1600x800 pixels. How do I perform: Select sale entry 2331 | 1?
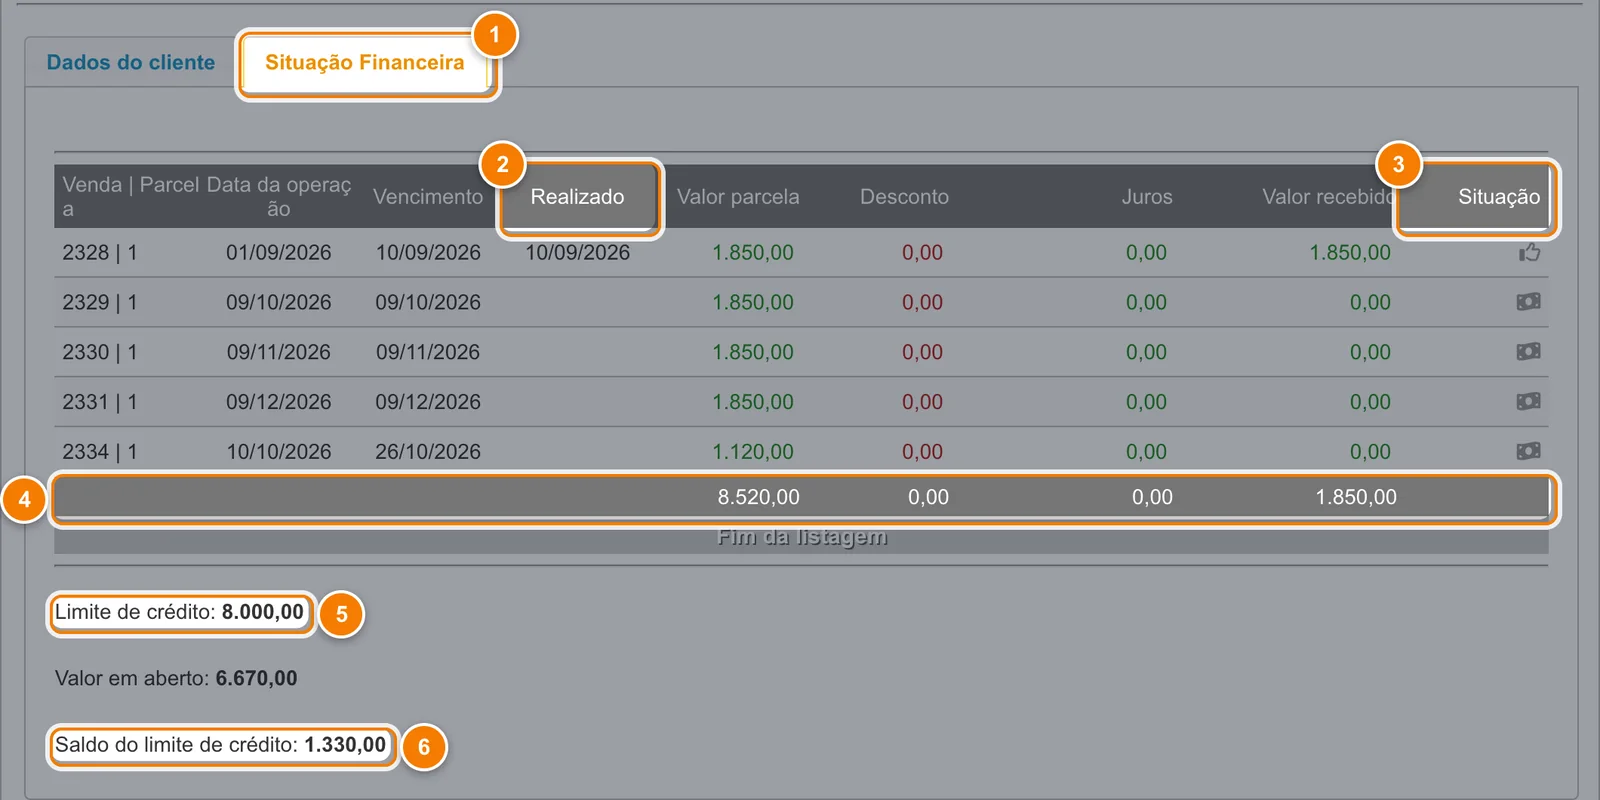pos(100,402)
